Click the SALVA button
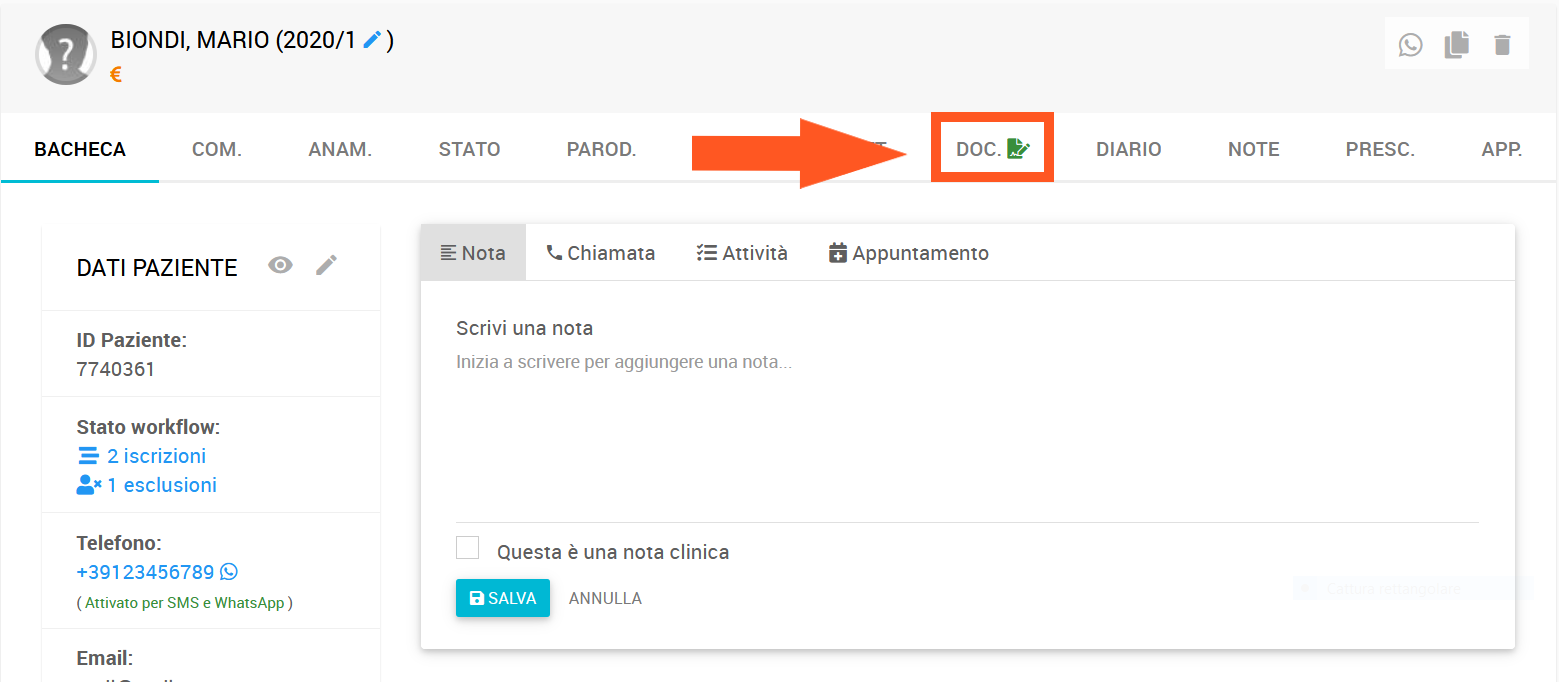 pos(503,598)
